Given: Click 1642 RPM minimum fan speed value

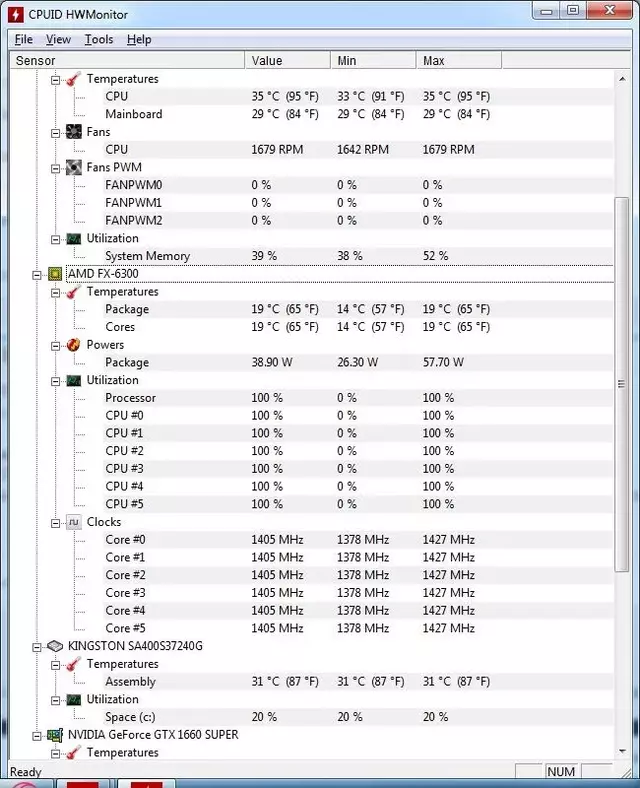Looking at the screenshot, I should click(x=363, y=150).
